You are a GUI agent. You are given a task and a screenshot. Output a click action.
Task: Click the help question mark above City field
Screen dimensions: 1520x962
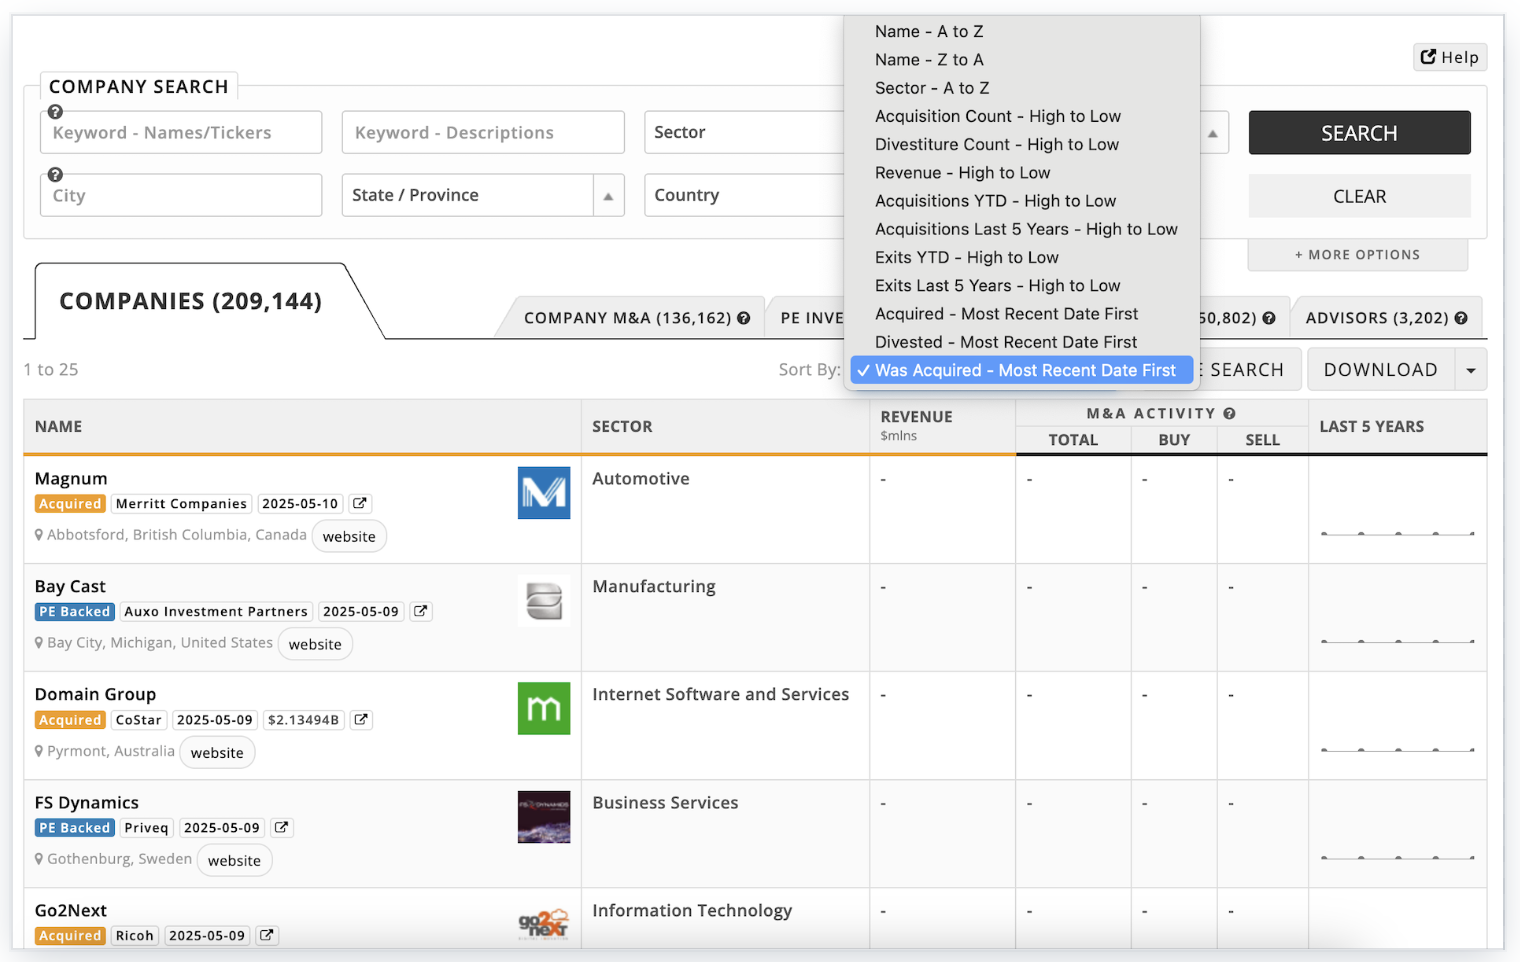tap(56, 175)
